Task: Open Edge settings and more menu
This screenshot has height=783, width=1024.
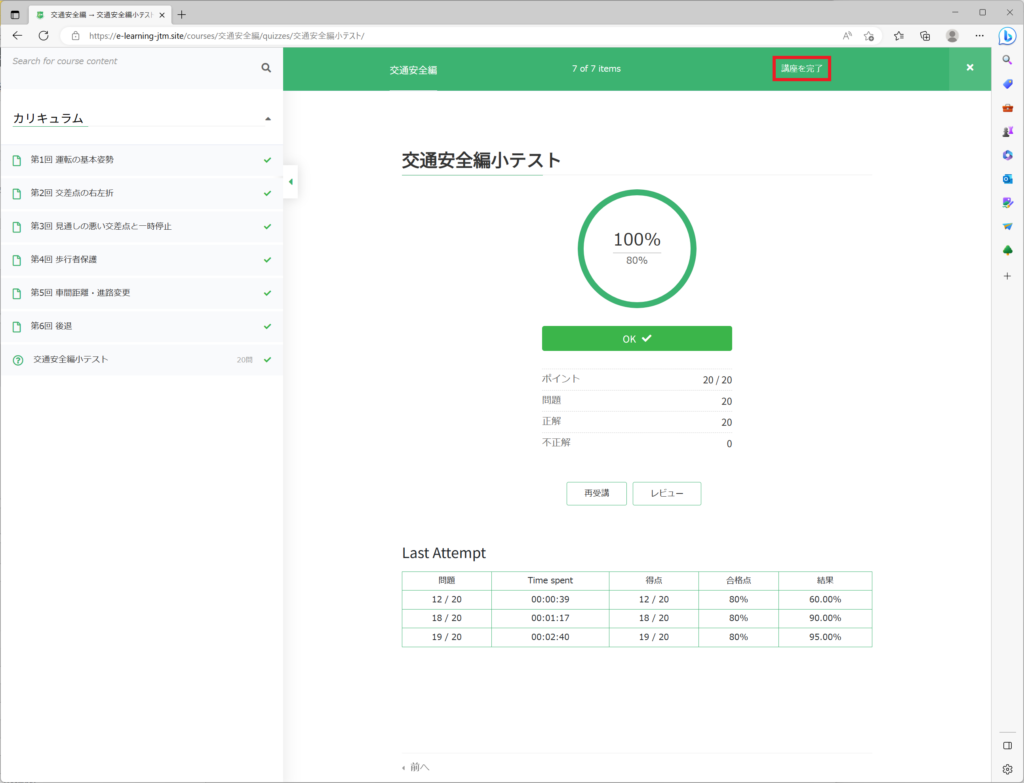Action: [x=979, y=35]
